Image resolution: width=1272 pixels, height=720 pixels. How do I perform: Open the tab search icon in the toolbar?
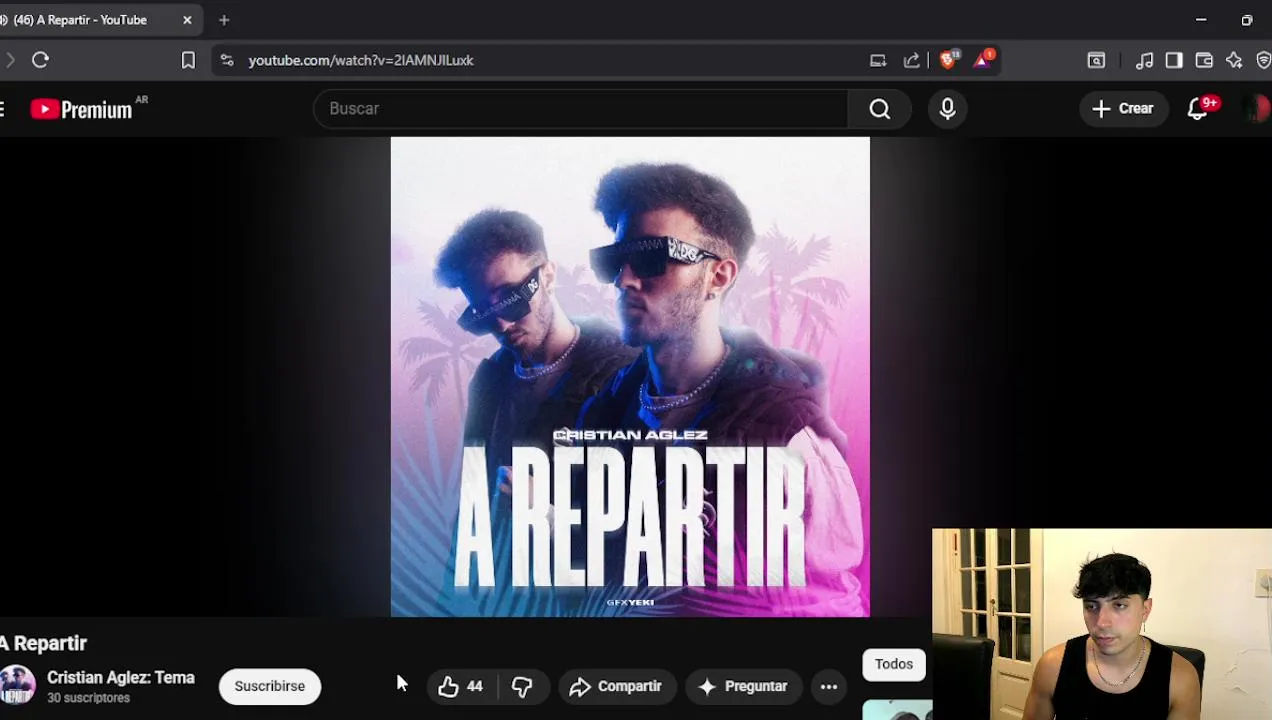click(1096, 60)
